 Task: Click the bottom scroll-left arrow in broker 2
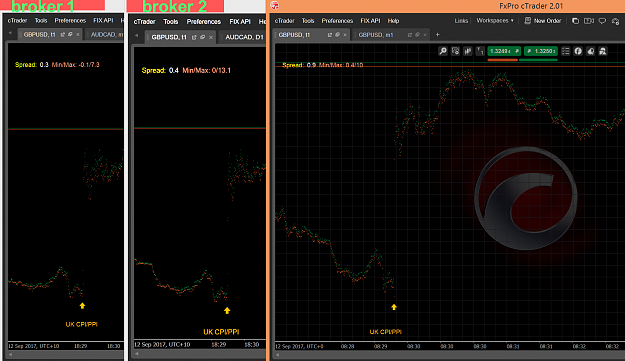tap(137, 353)
